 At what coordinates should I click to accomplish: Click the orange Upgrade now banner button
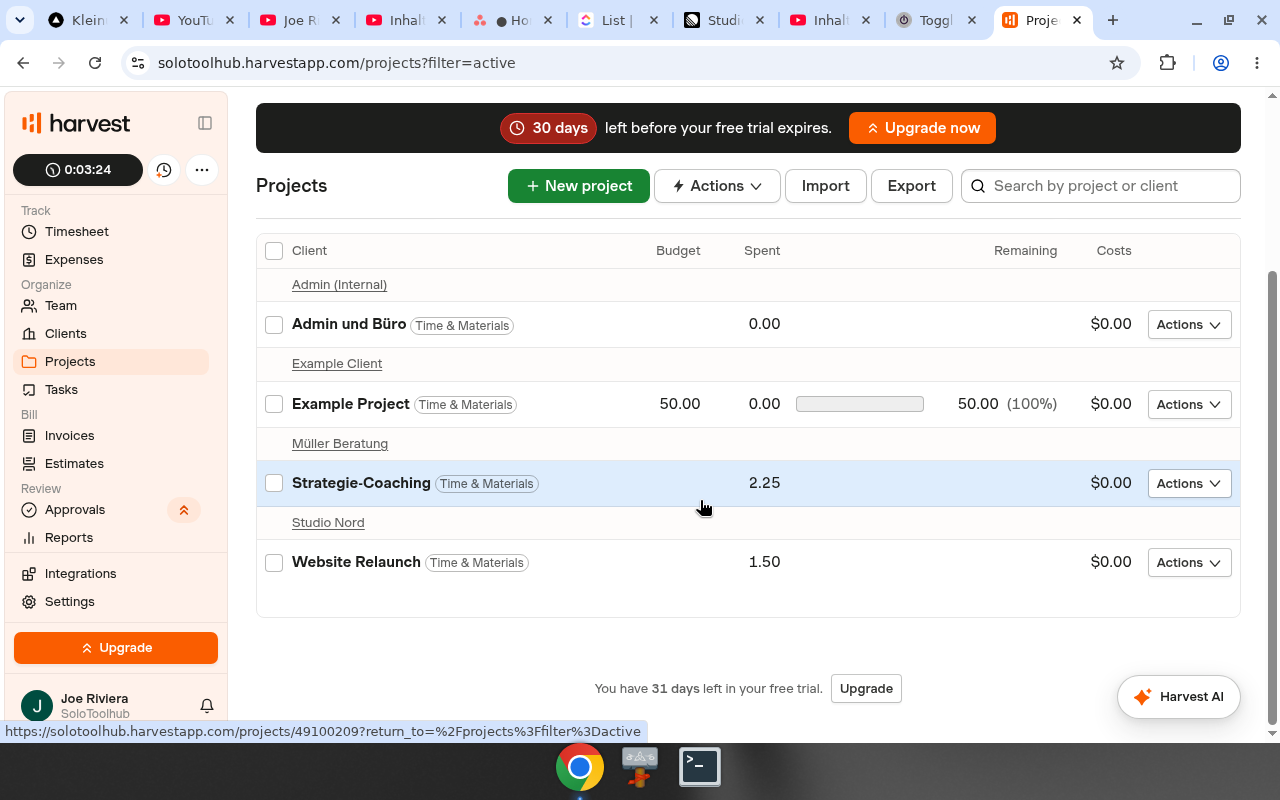pos(922,128)
